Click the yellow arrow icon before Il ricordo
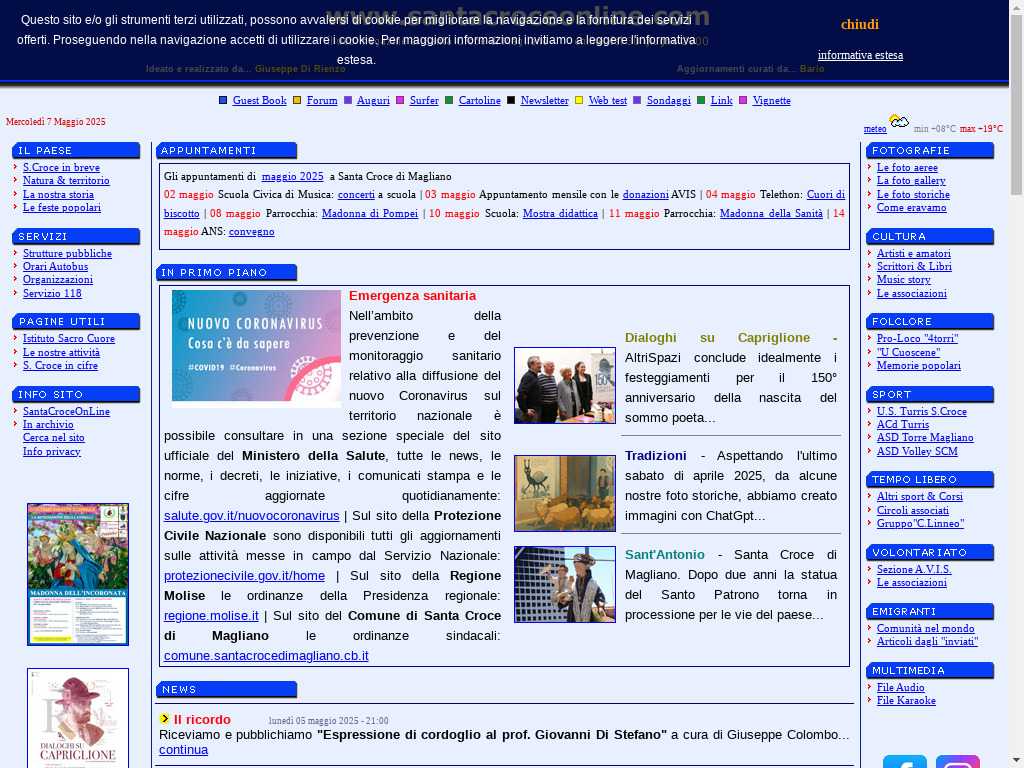1024x768 pixels. click(x=165, y=719)
